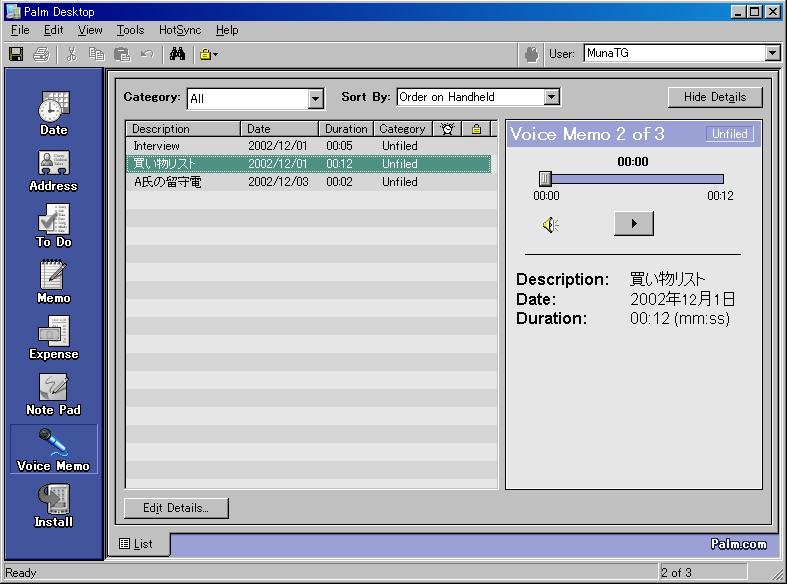
Task: Click the playback position slider thumb
Action: tap(545, 179)
